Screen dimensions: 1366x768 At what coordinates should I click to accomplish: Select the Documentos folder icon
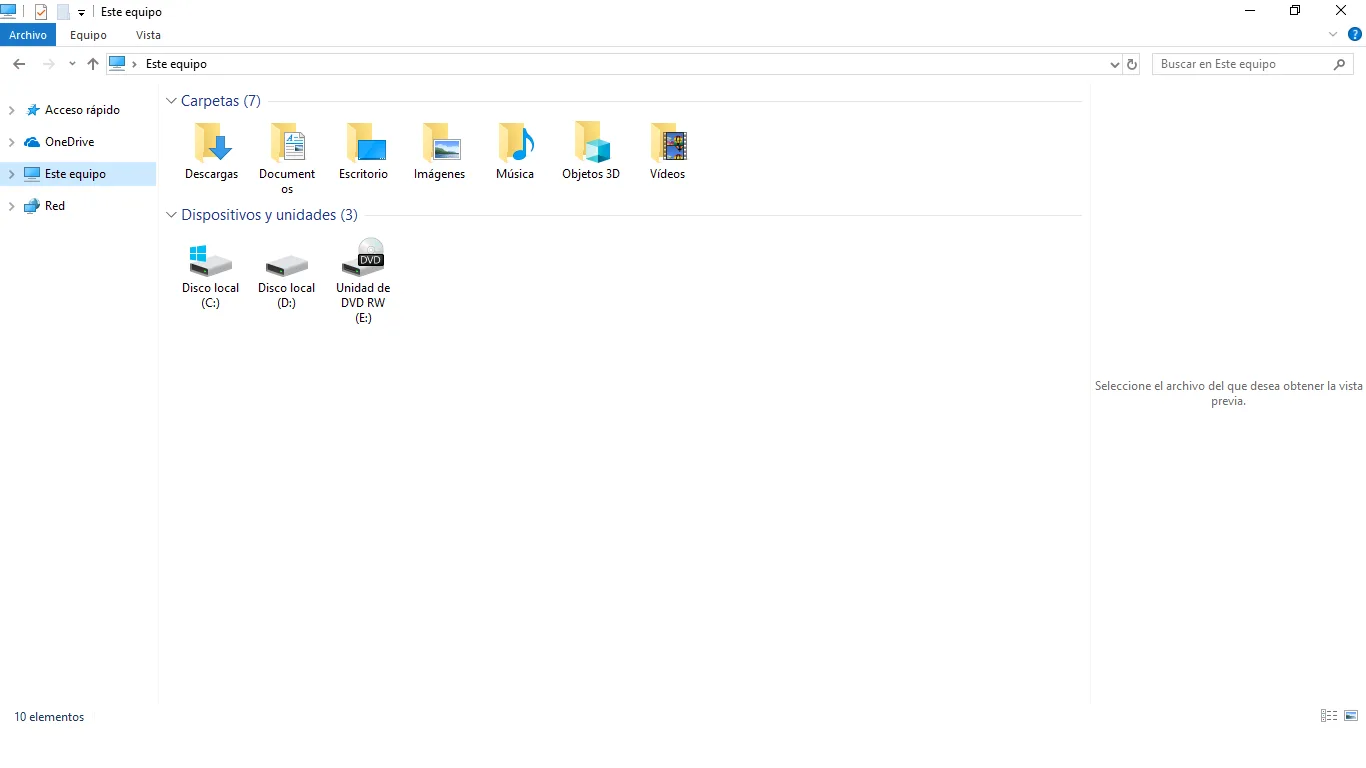pyautogui.click(x=287, y=143)
